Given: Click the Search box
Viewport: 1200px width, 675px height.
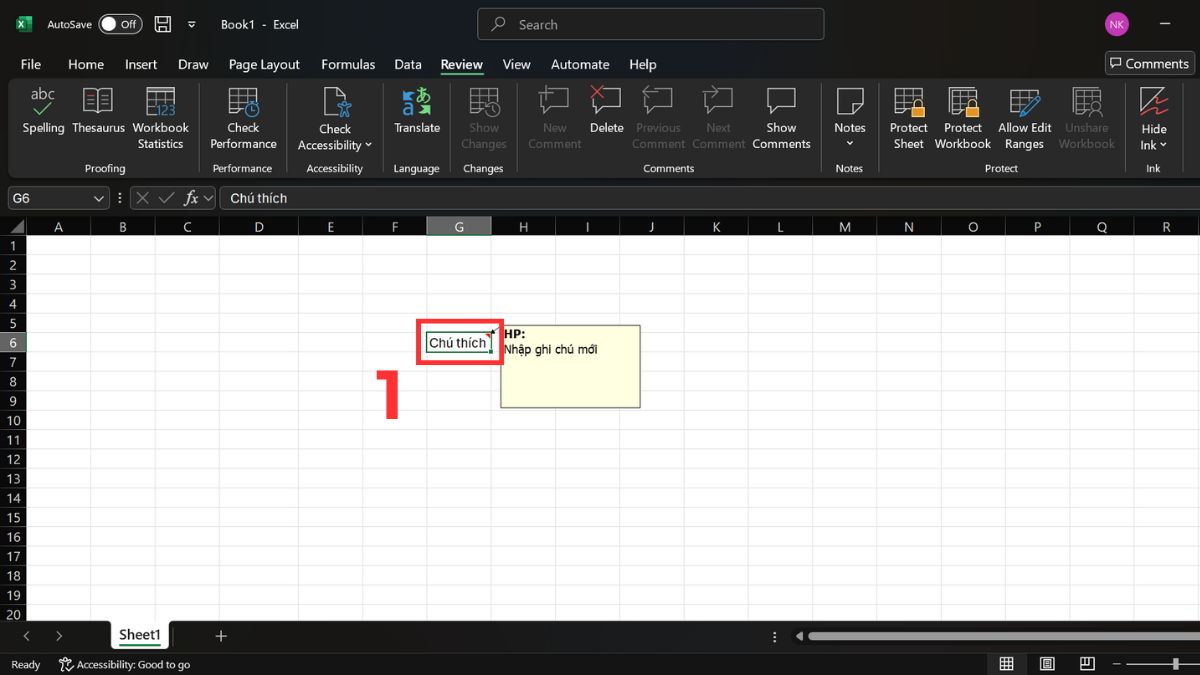Looking at the screenshot, I should (x=650, y=24).
